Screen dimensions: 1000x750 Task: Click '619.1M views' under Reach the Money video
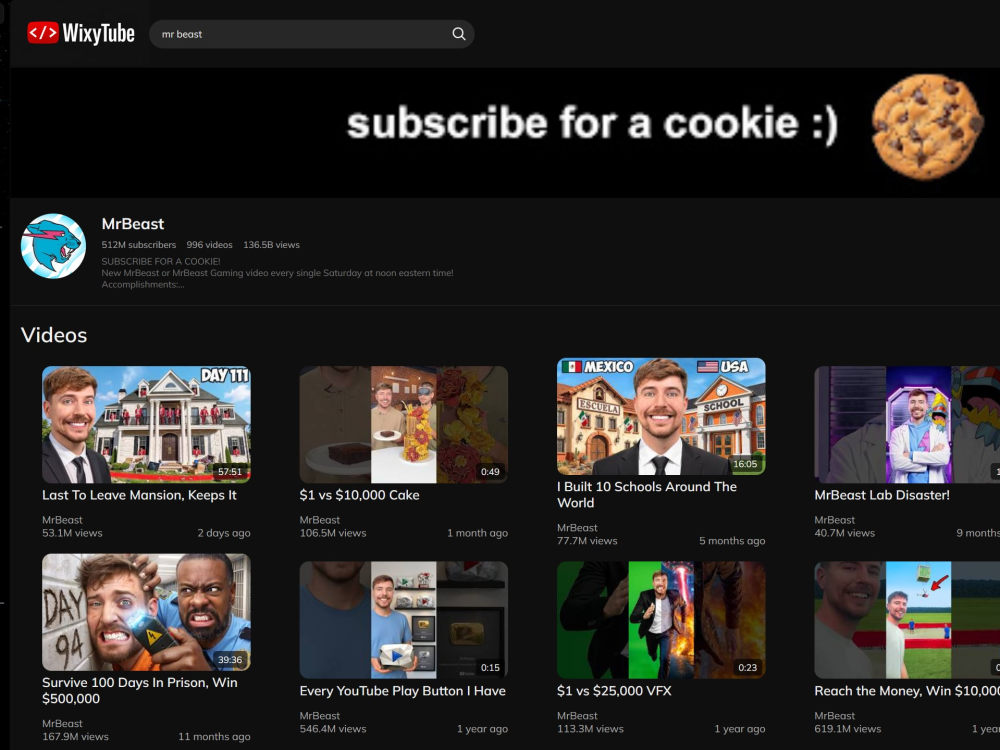click(848, 729)
